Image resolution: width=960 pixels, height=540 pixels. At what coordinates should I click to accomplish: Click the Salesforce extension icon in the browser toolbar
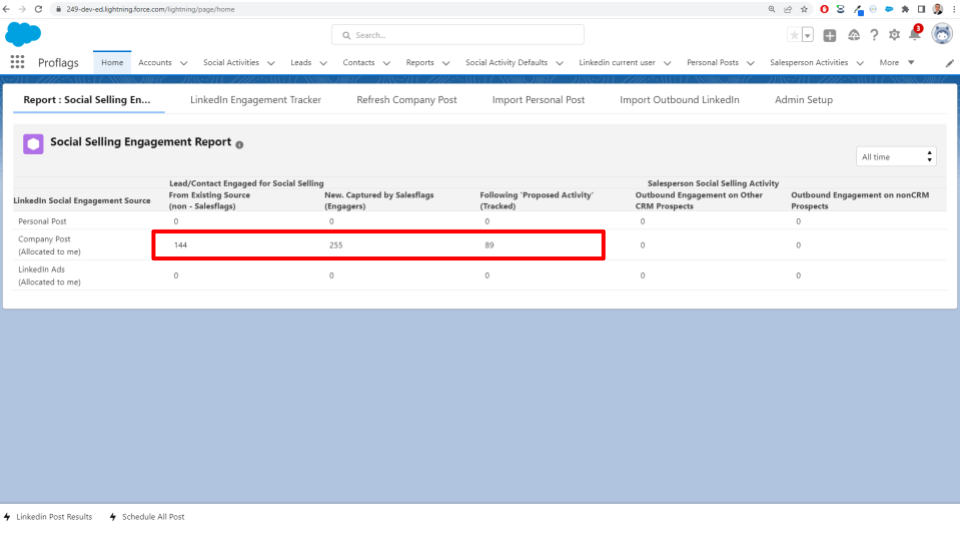coord(889,9)
